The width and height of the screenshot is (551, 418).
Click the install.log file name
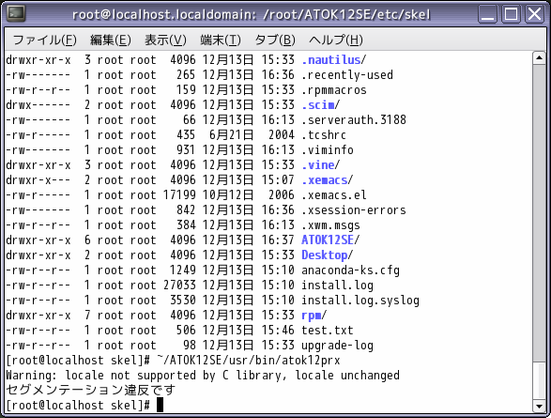[337, 286]
